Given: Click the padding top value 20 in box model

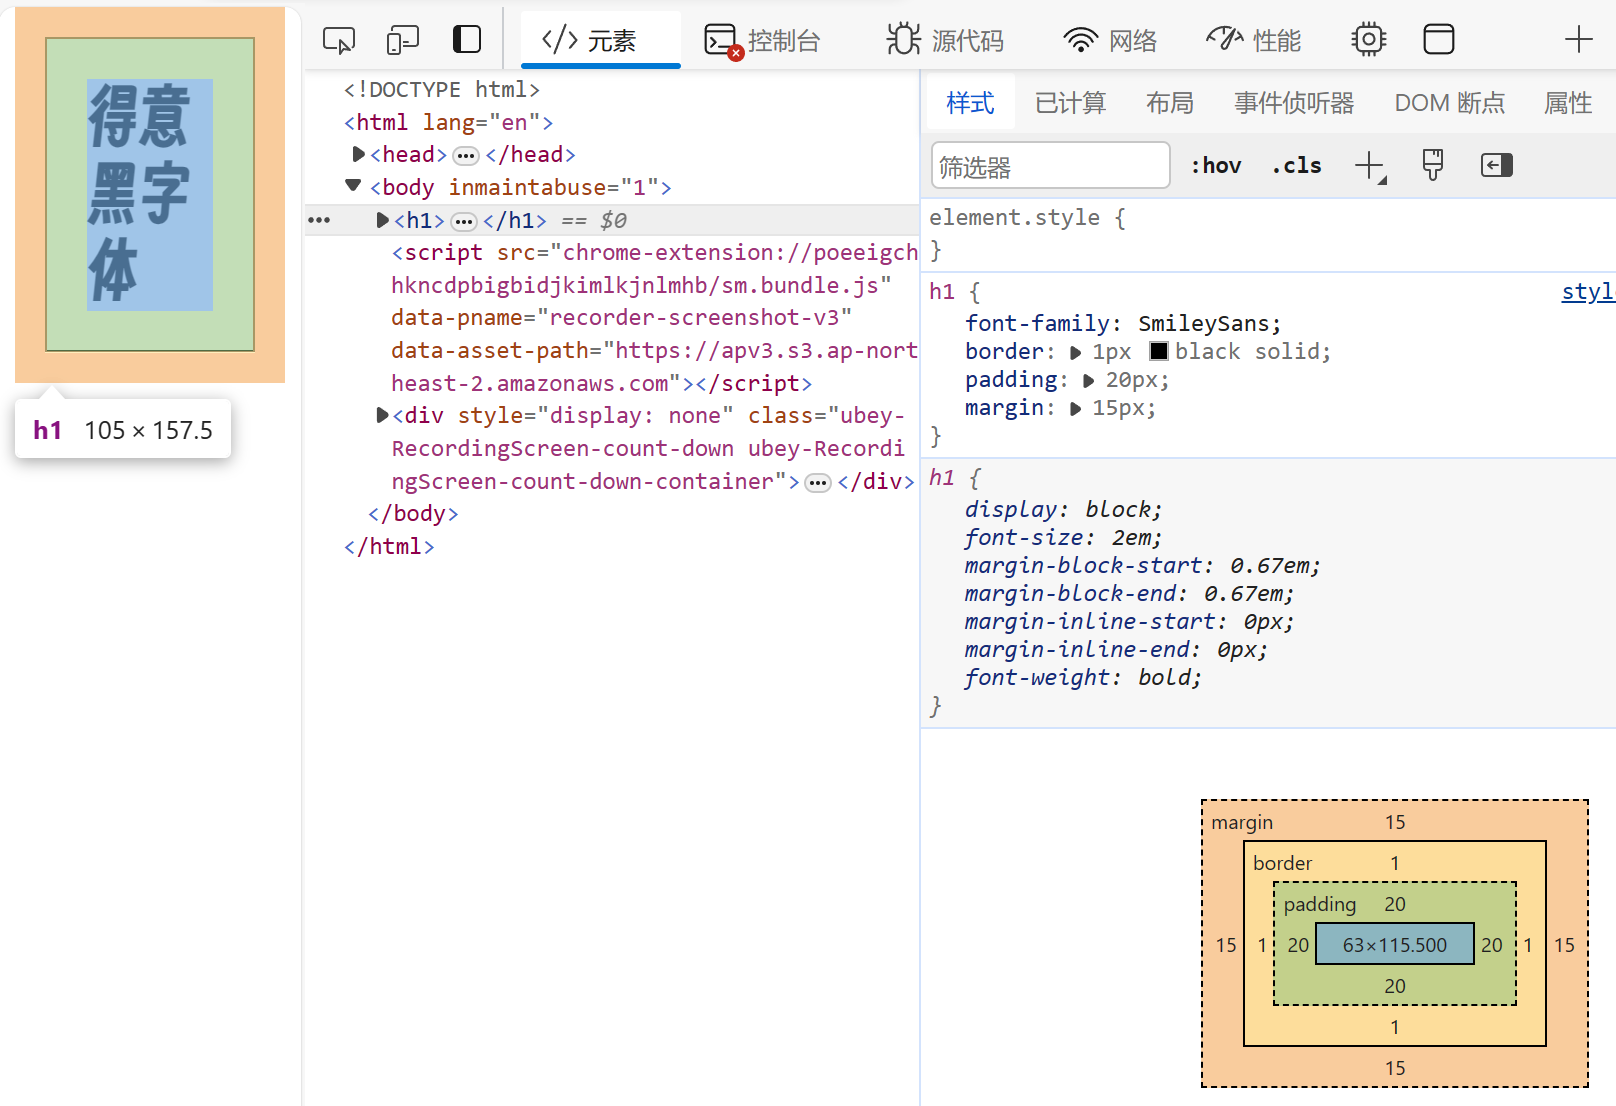Looking at the screenshot, I should [x=1394, y=904].
